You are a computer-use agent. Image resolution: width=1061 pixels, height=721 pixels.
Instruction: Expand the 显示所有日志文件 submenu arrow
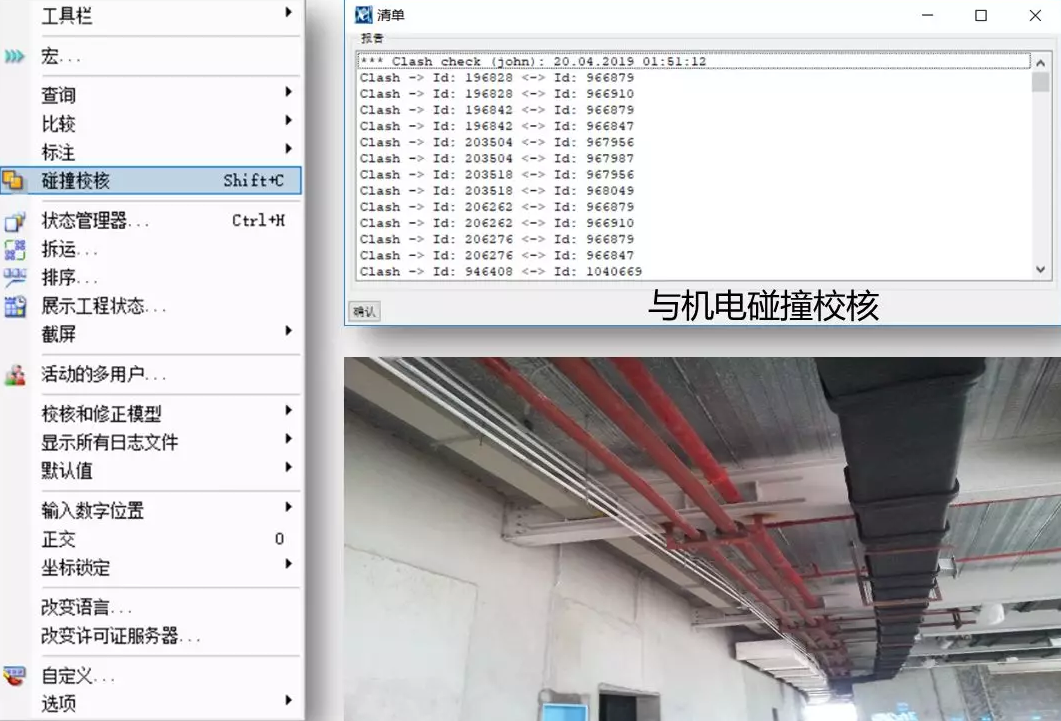288,438
